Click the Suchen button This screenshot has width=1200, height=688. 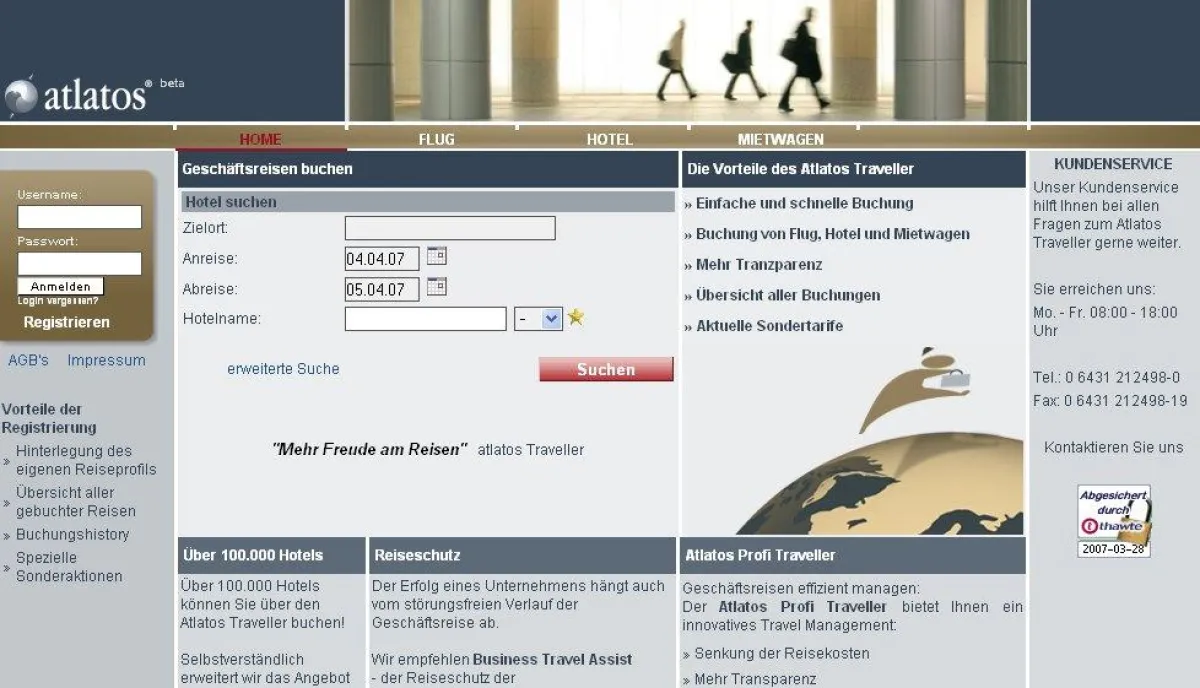click(x=605, y=369)
